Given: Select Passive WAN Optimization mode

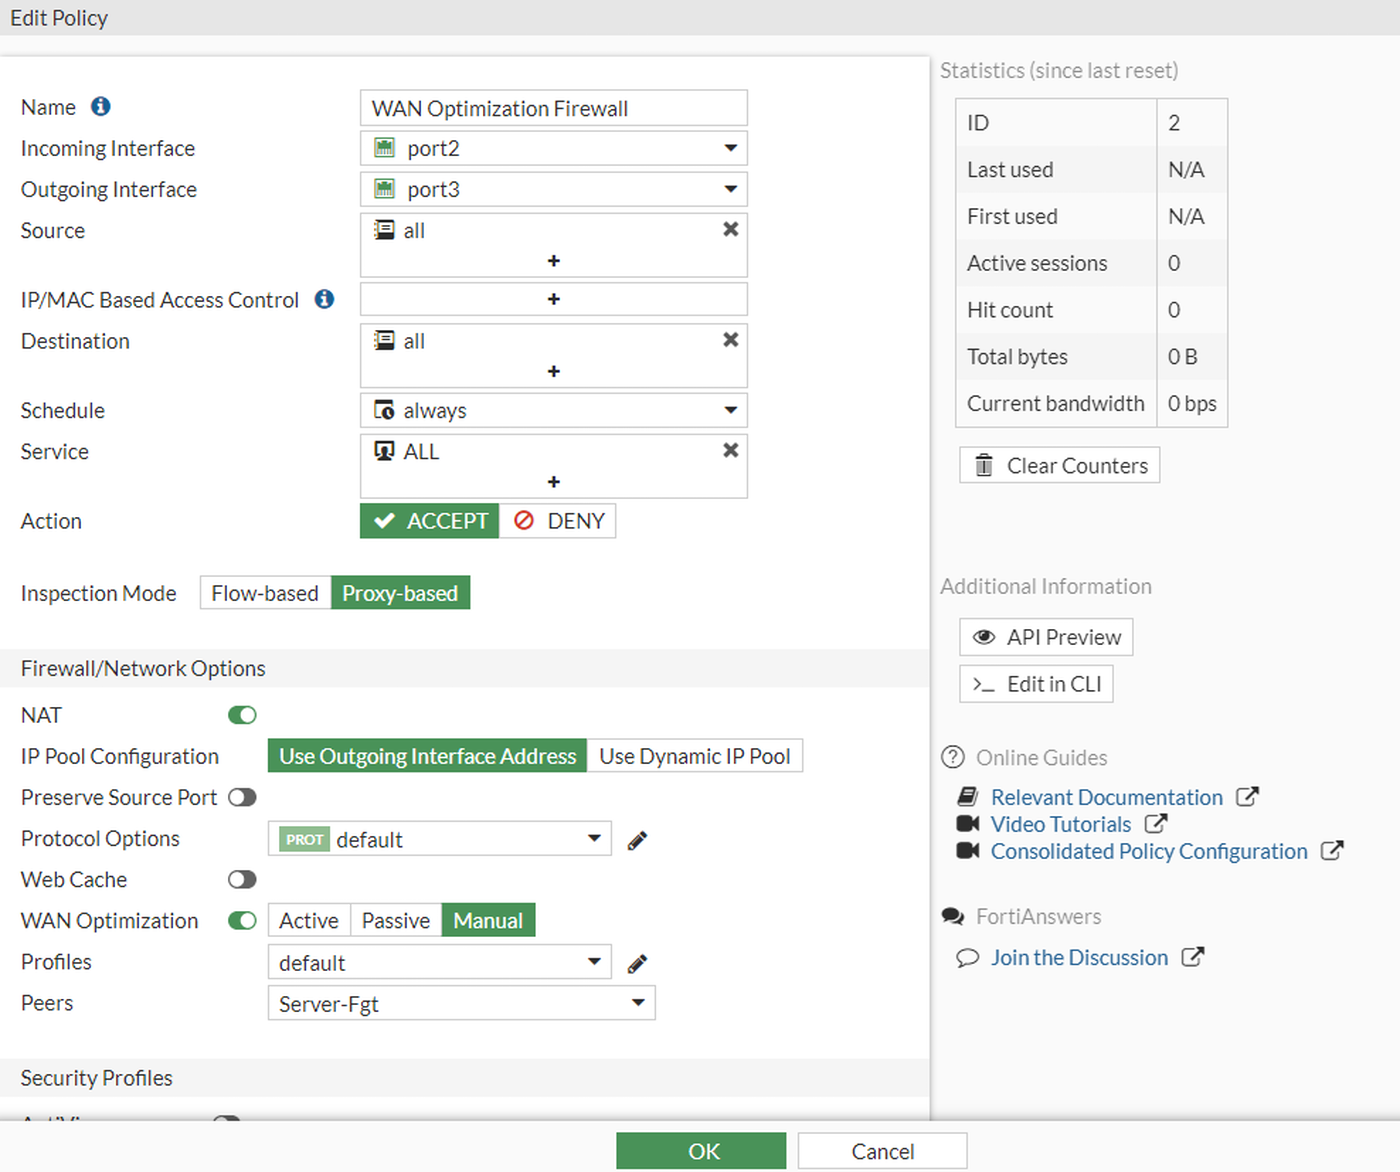Looking at the screenshot, I should click(395, 920).
